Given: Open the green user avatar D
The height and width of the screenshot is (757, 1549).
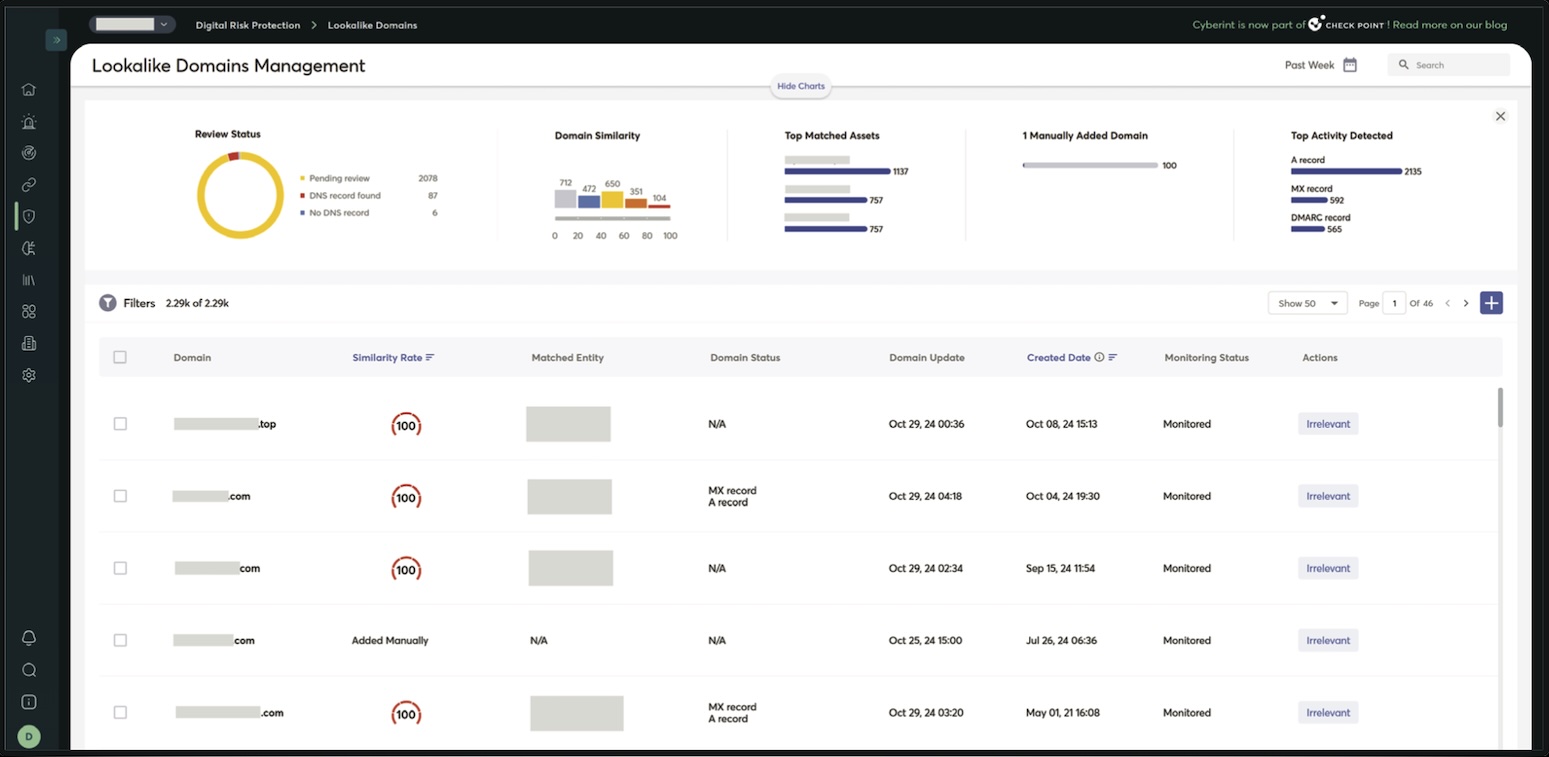Looking at the screenshot, I should click(29, 737).
